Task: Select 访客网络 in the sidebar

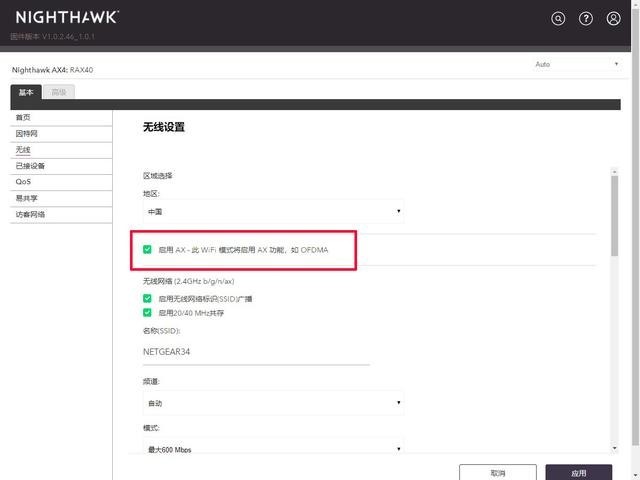Action: (61, 215)
